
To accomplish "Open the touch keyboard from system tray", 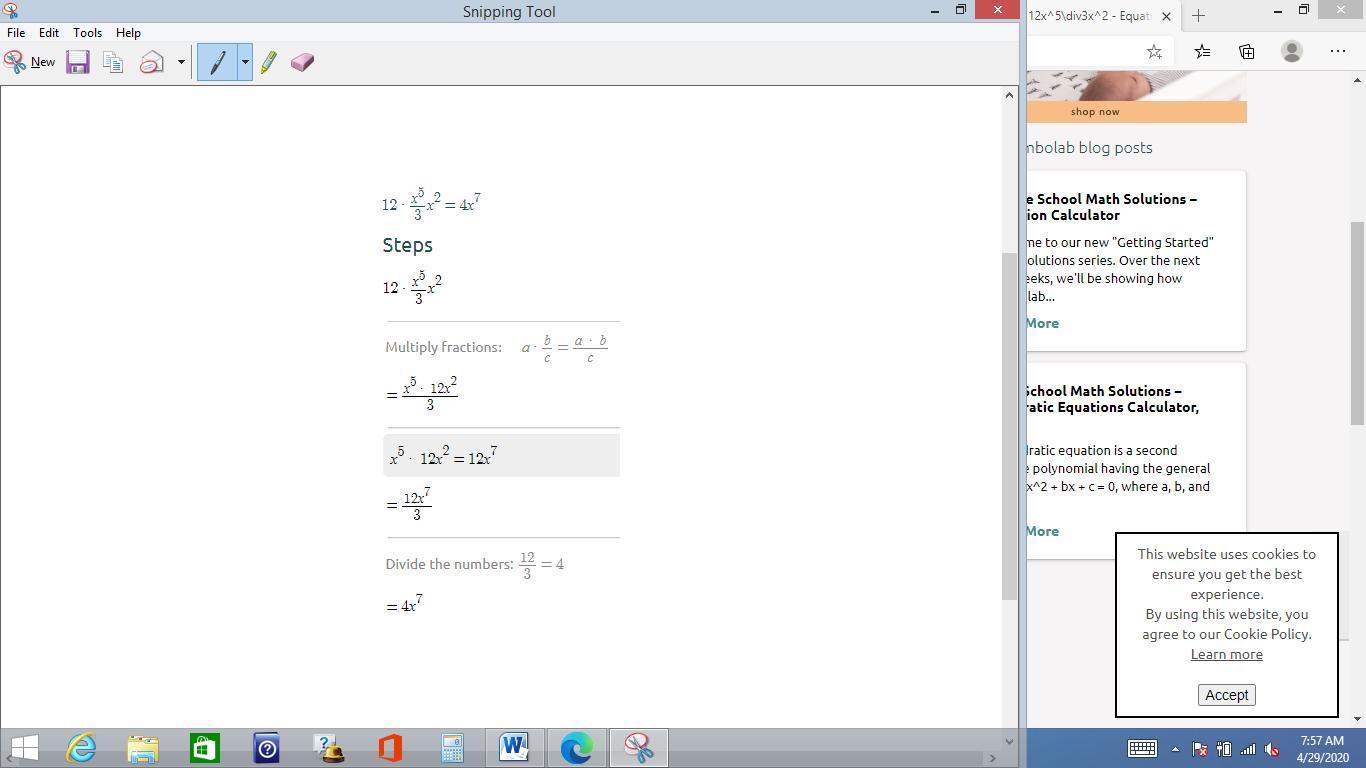I will (1142, 748).
